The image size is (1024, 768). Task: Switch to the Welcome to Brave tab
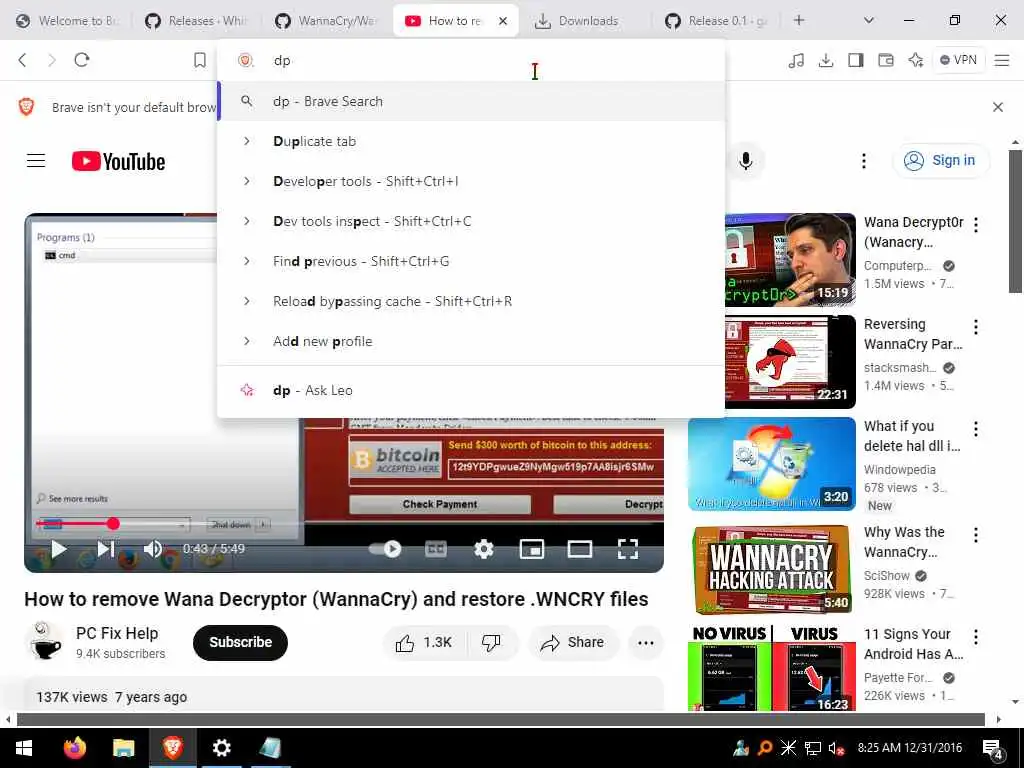click(69, 21)
